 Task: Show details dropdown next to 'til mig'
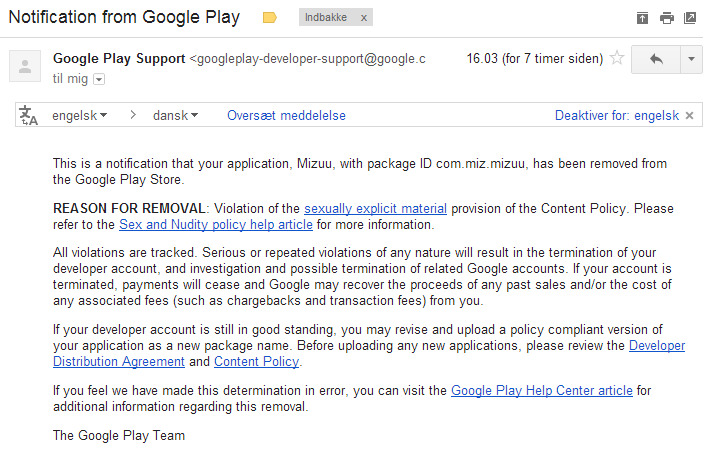(x=99, y=79)
